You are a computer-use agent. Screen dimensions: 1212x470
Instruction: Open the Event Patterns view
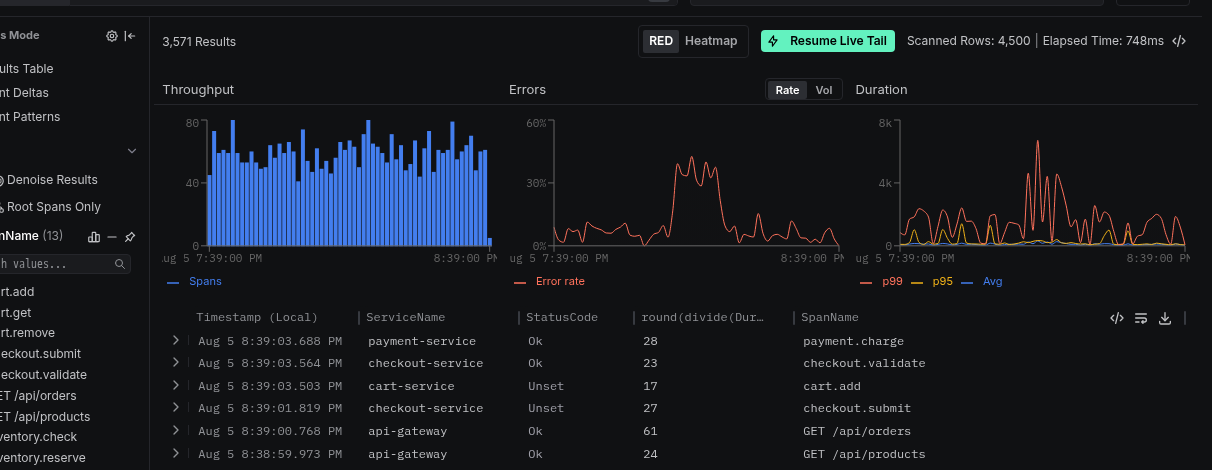click(x=30, y=117)
